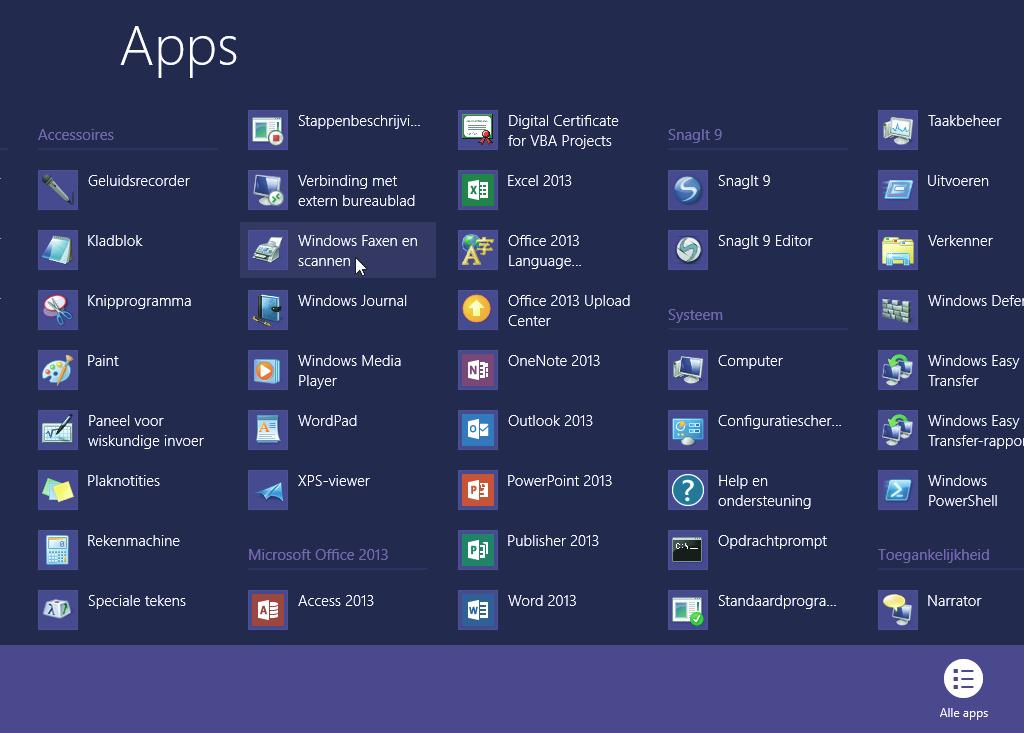Launch the Windows PowerShell icon
1024x733 pixels.
(898, 490)
